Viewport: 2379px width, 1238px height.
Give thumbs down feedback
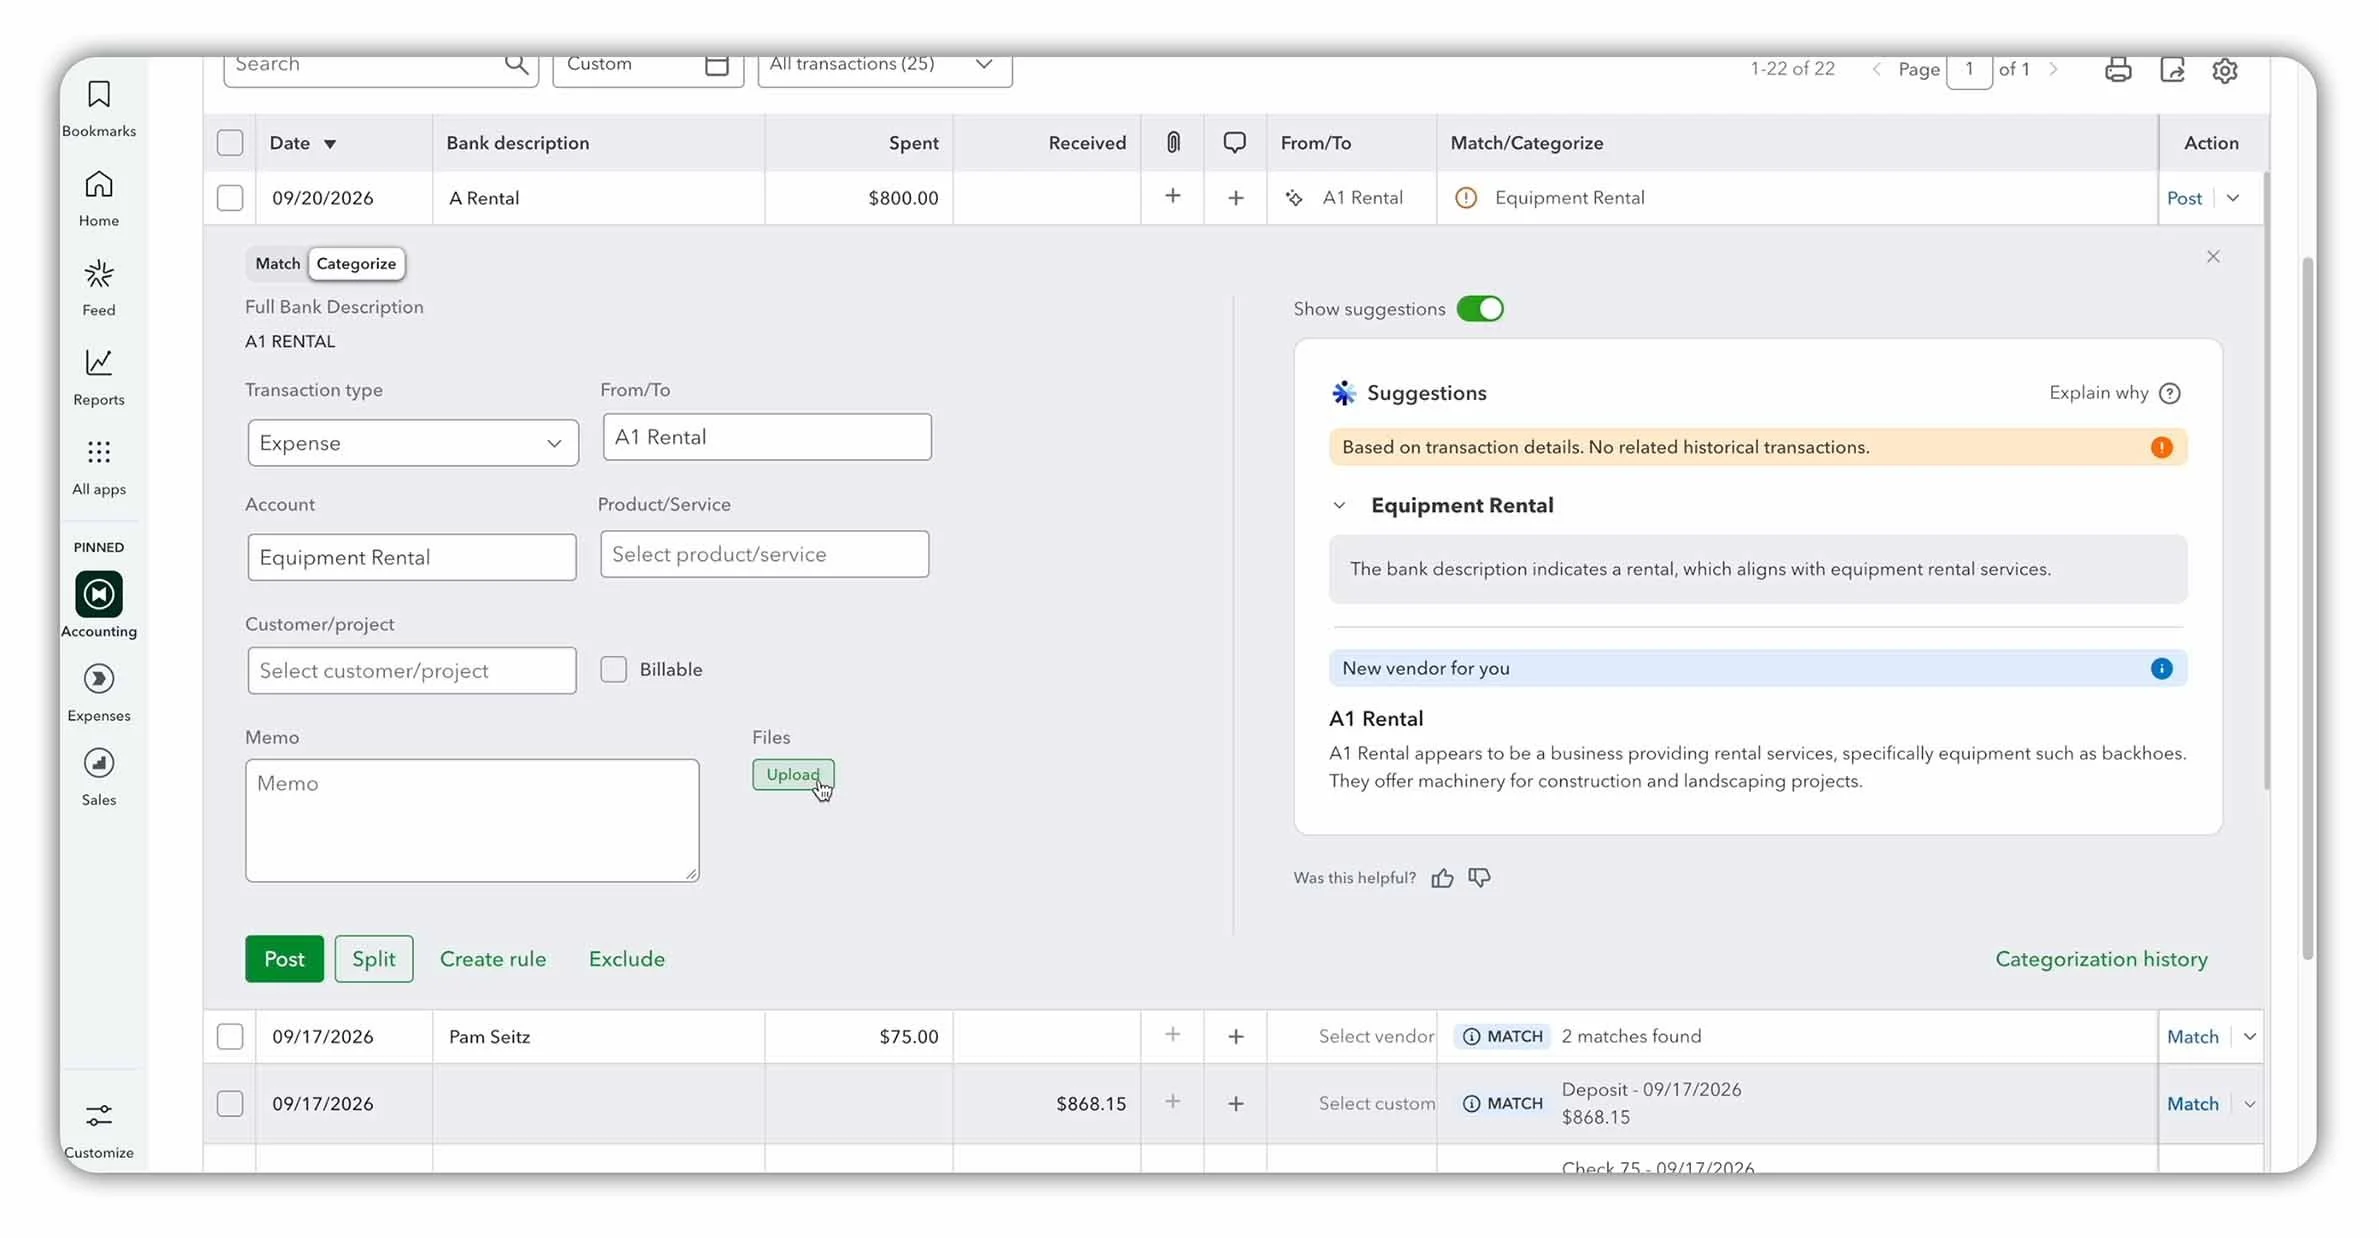click(x=1479, y=877)
